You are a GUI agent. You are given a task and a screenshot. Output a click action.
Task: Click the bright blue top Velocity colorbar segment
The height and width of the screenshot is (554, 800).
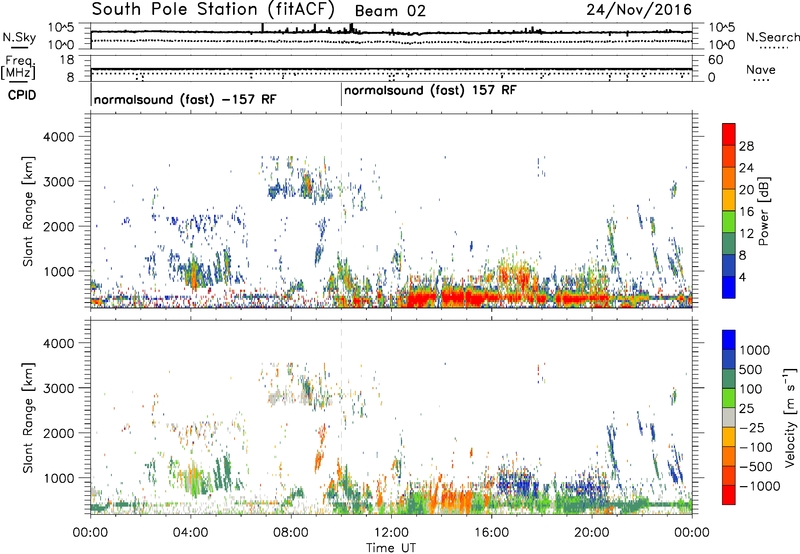point(729,340)
